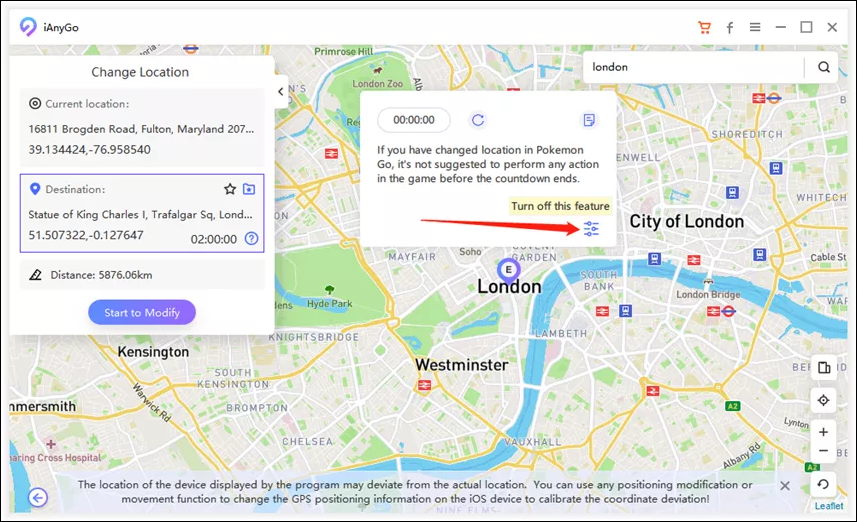
Task: Click the iAnyGo logo
Action: pos(28,27)
